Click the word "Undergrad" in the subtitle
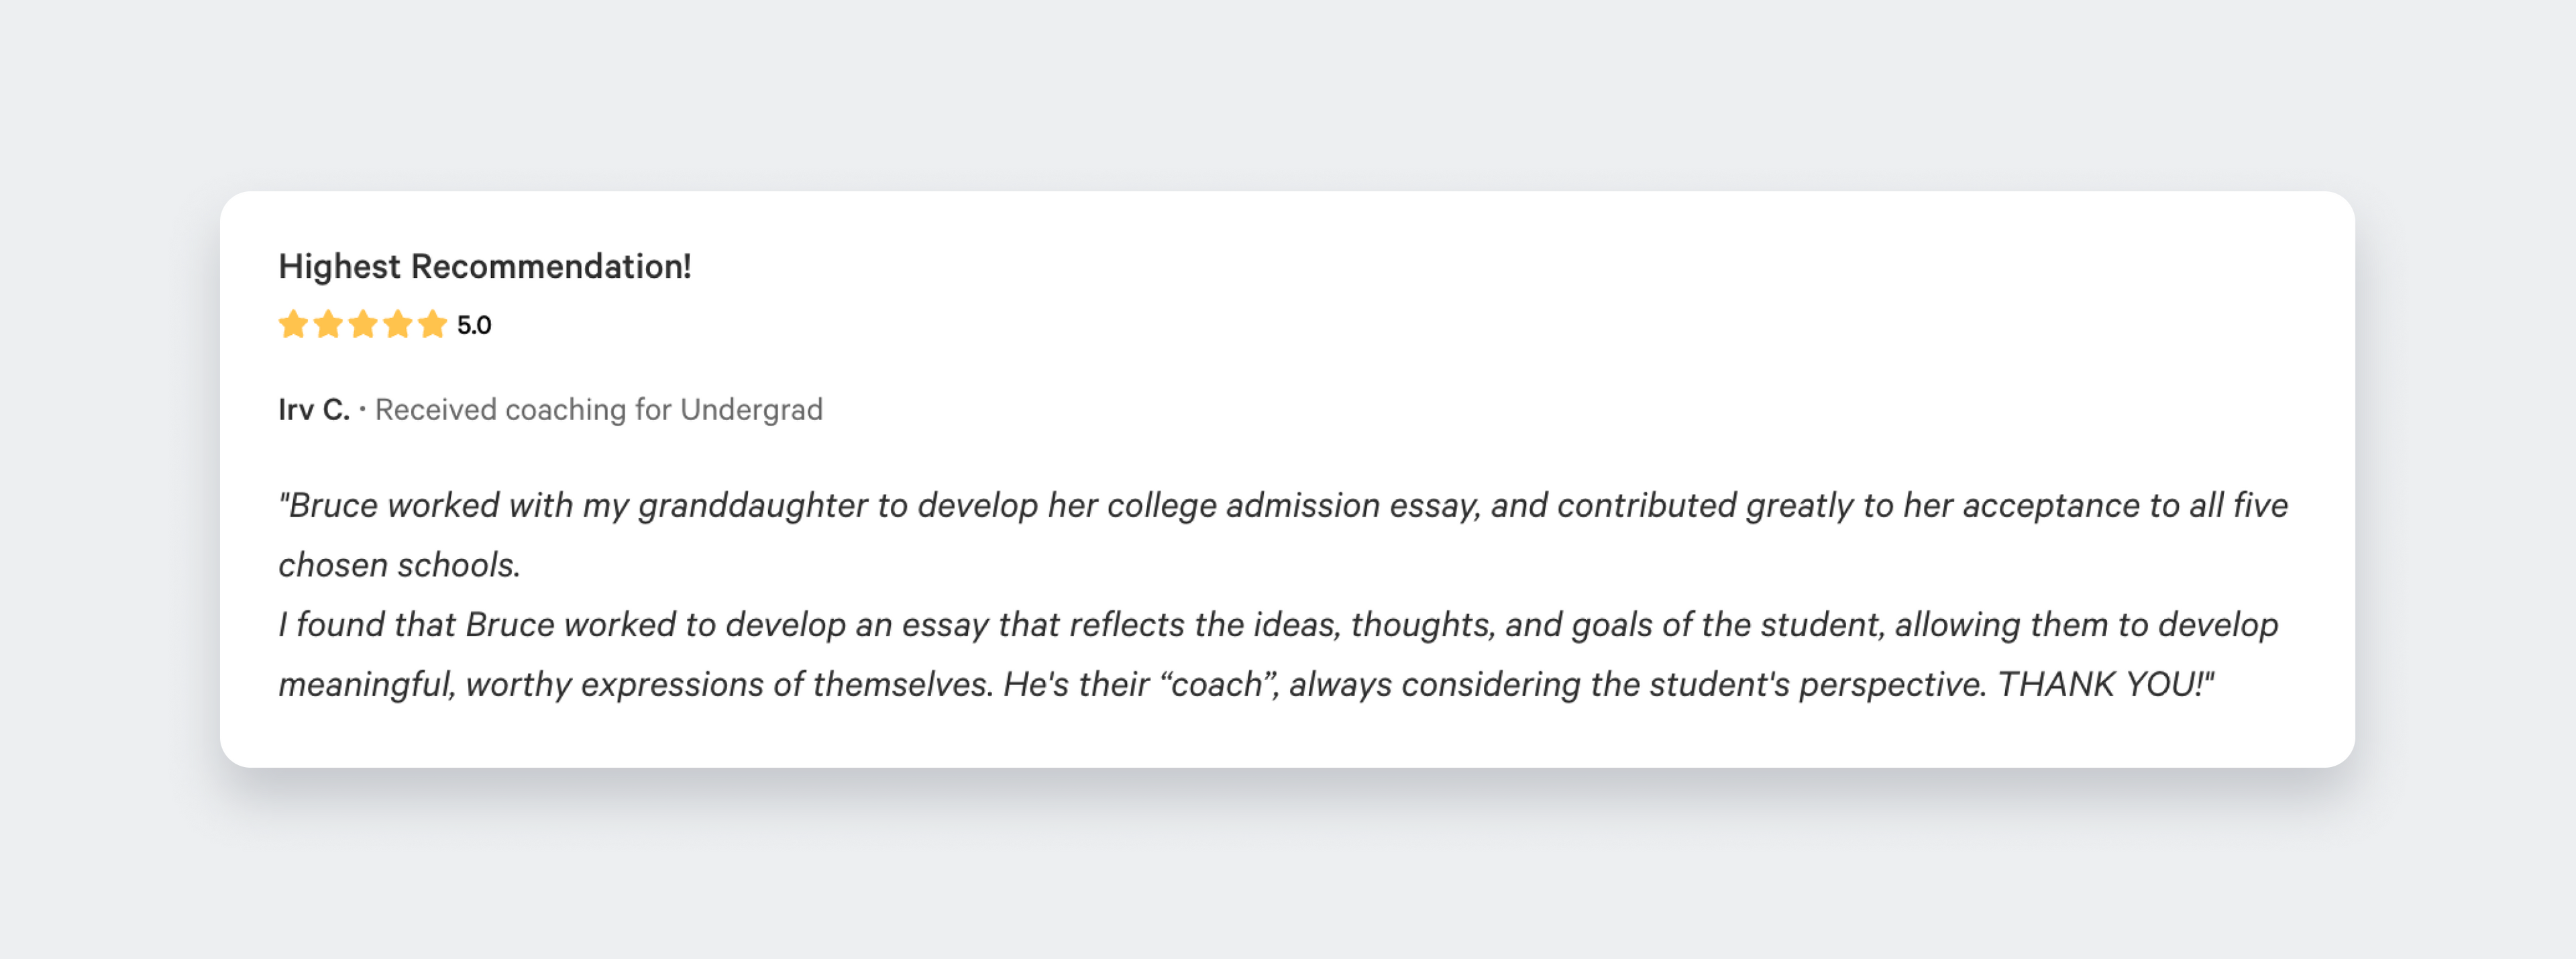 [751, 410]
